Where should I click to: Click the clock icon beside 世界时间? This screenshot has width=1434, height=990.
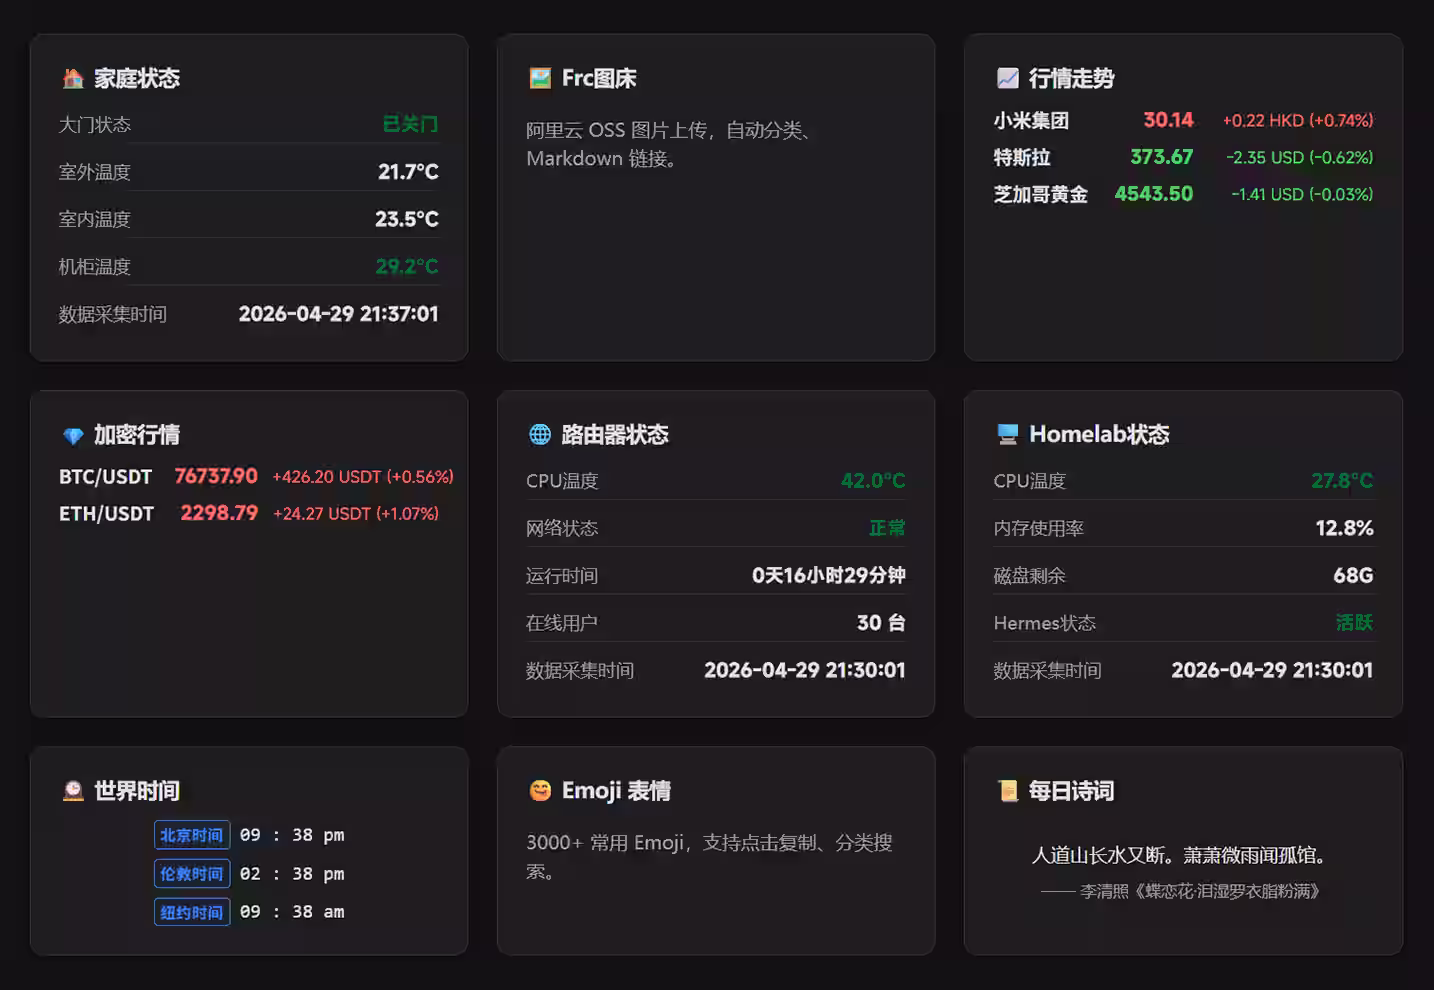coord(73,791)
